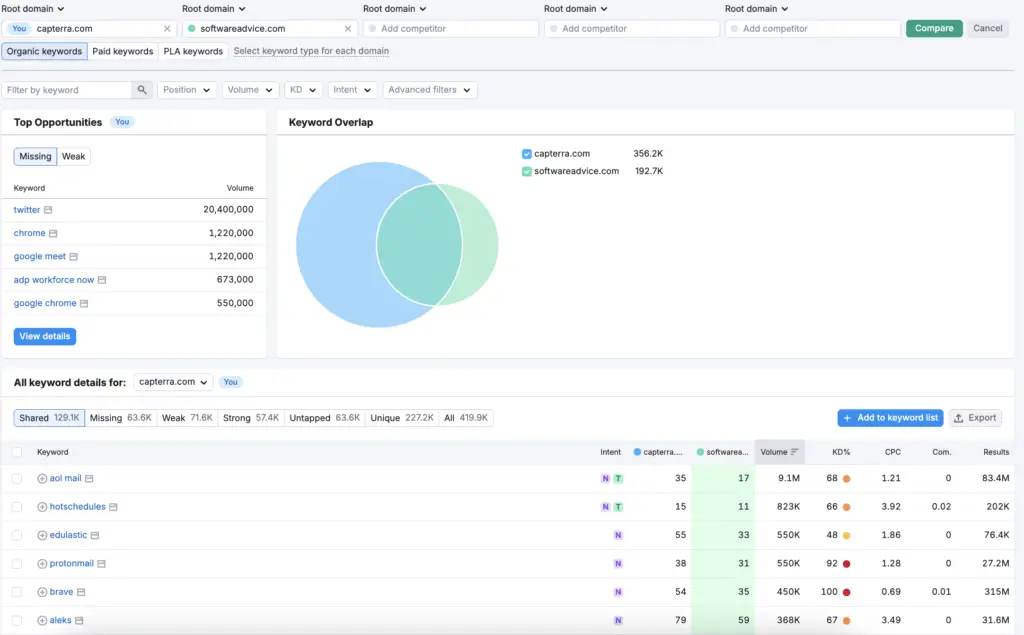Click plus icon beside aol mail keyword

coord(42,479)
